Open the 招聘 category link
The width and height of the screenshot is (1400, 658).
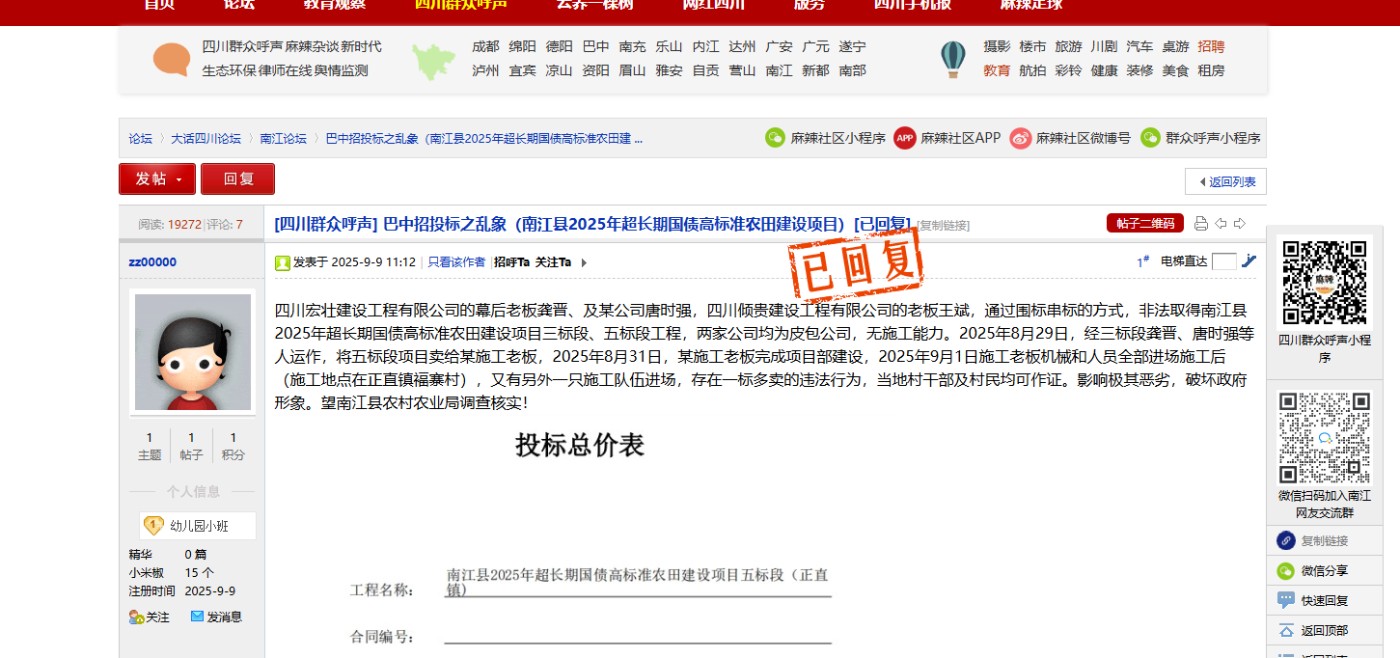(1211, 47)
